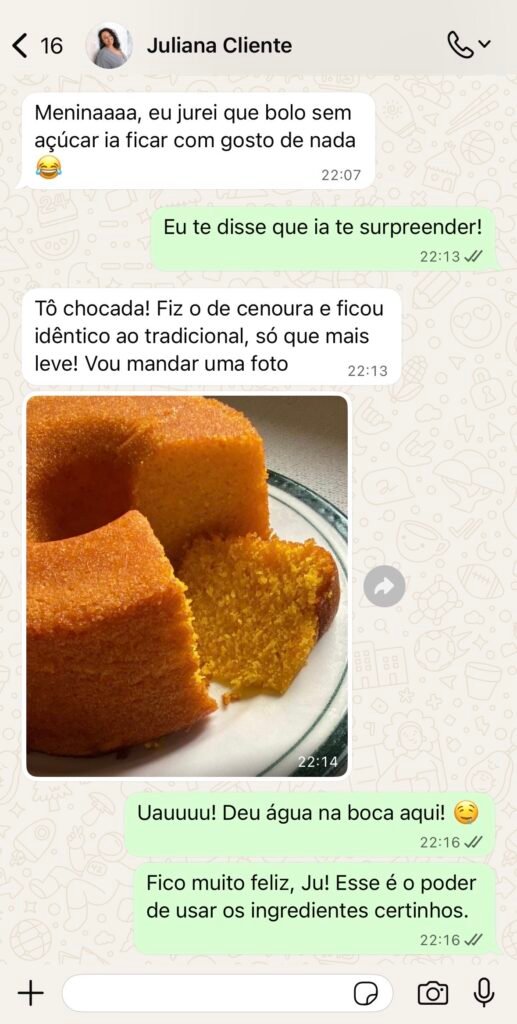The height and width of the screenshot is (1024, 517).
Task: Tap the back arrow to chats list
Action: pyautogui.click(x=20, y=46)
